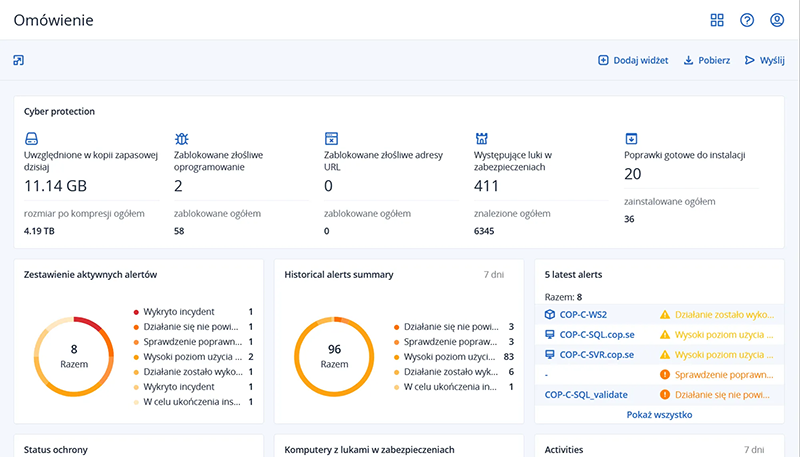Click the warning triangle for Działanie zostało wyko...
This screenshot has height=457, width=800.
tap(665, 315)
